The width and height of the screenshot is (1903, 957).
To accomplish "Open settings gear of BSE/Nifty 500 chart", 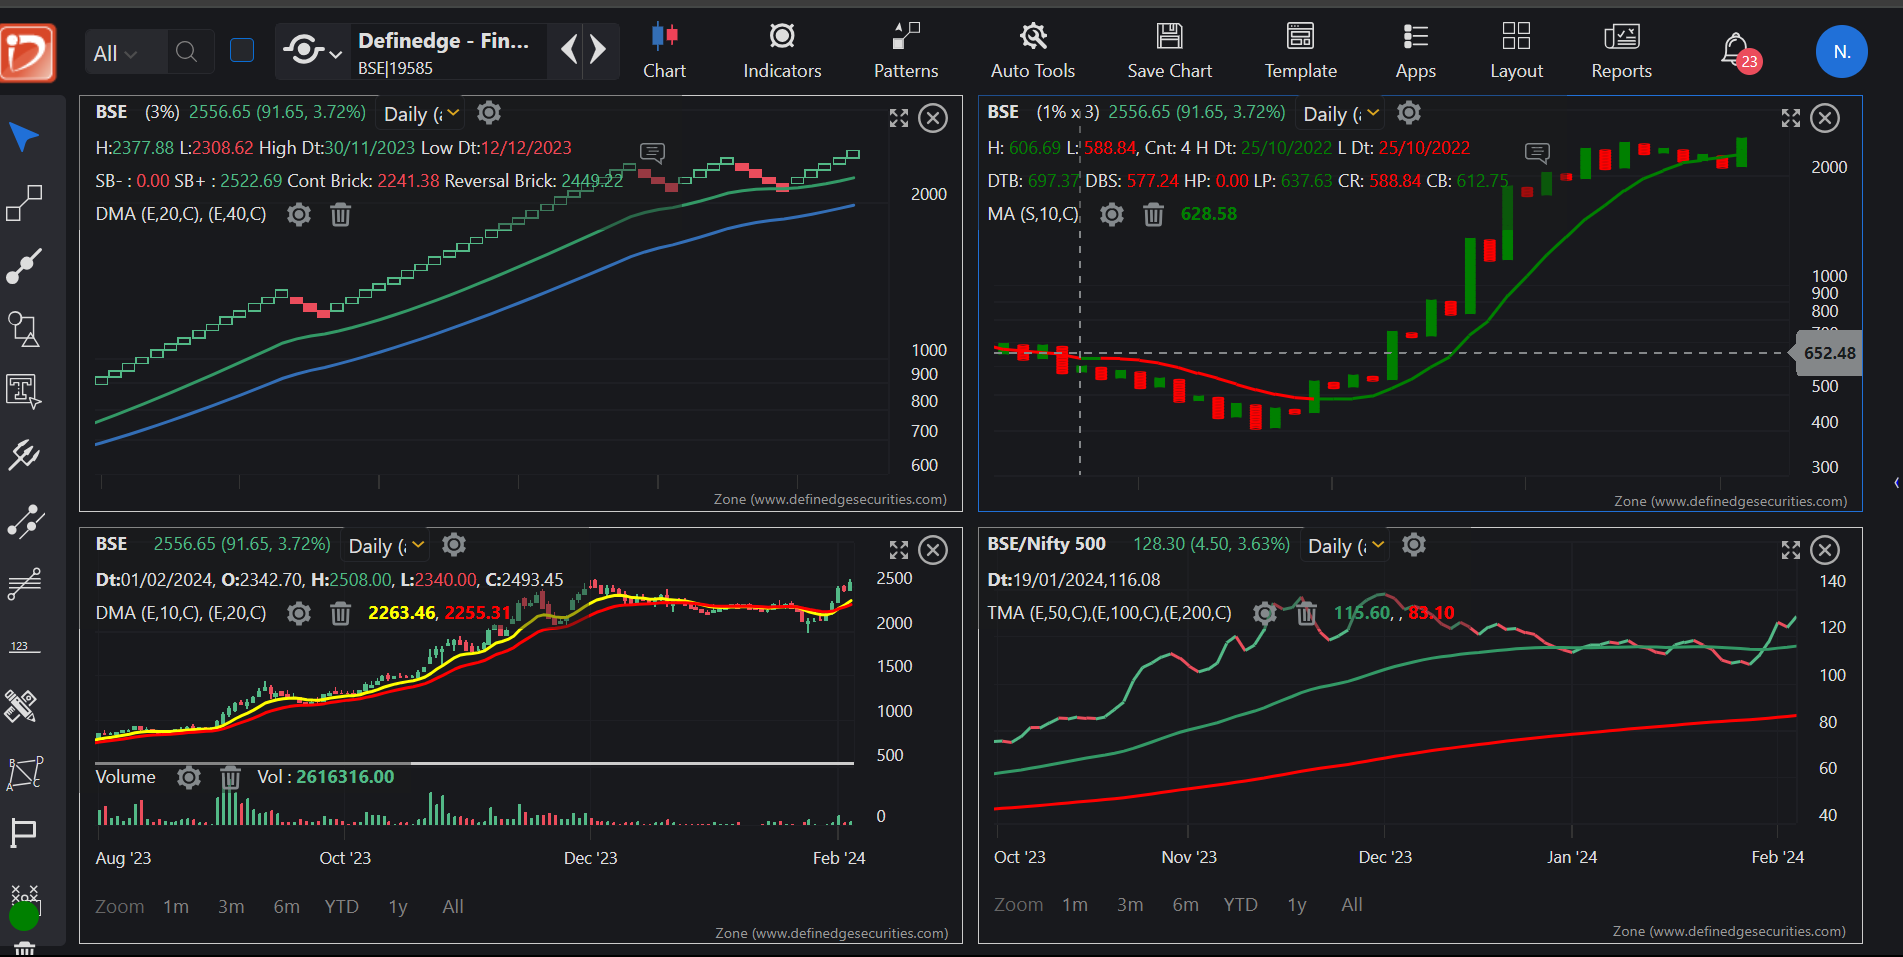I will point(1414,545).
